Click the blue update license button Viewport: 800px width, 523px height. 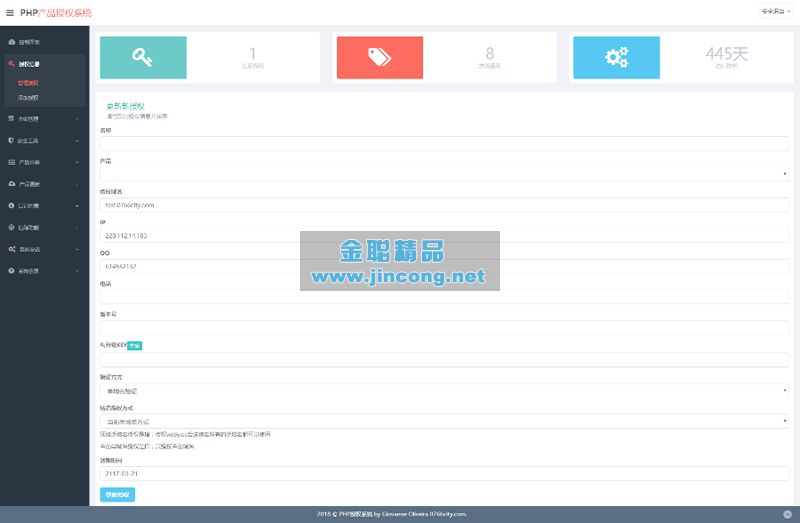(x=117, y=494)
